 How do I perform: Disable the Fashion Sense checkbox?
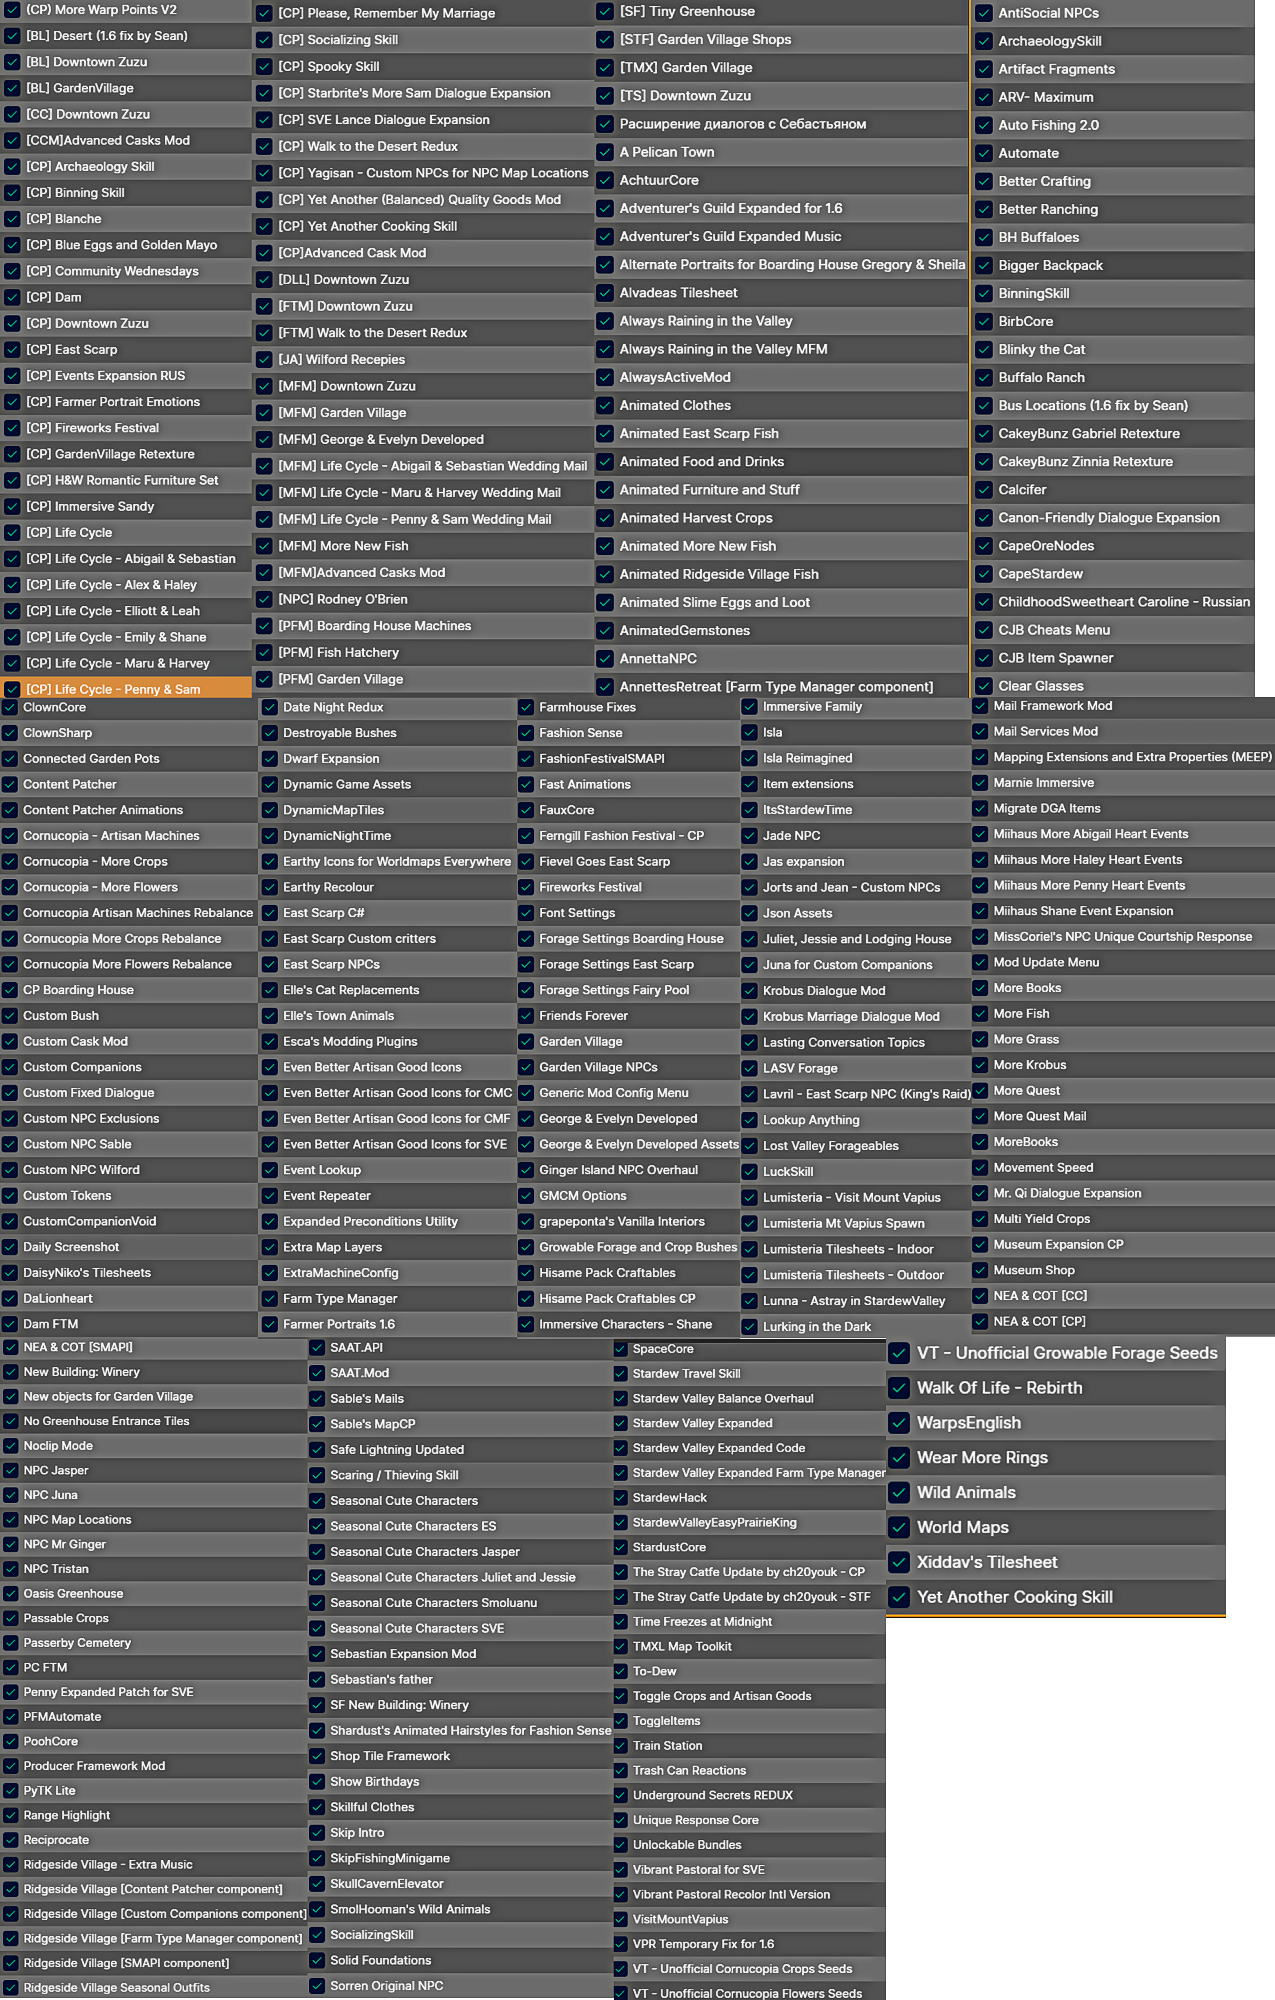(x=526, y=733)
